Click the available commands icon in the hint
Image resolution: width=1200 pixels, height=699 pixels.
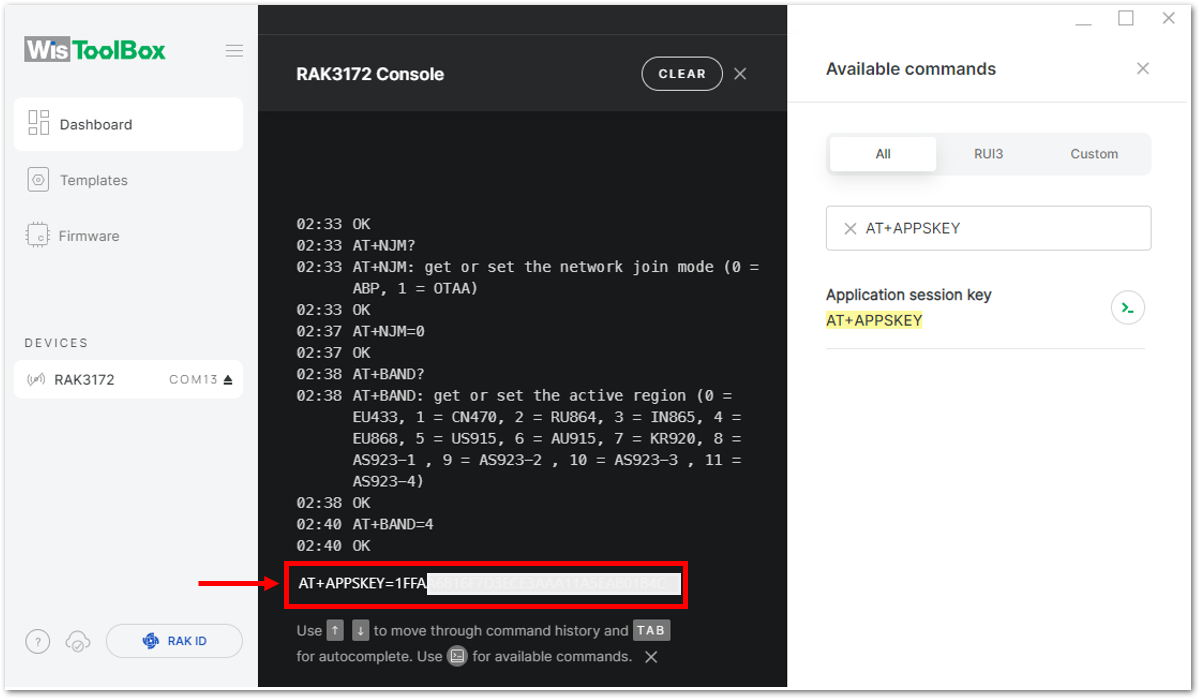click(457, 656)
